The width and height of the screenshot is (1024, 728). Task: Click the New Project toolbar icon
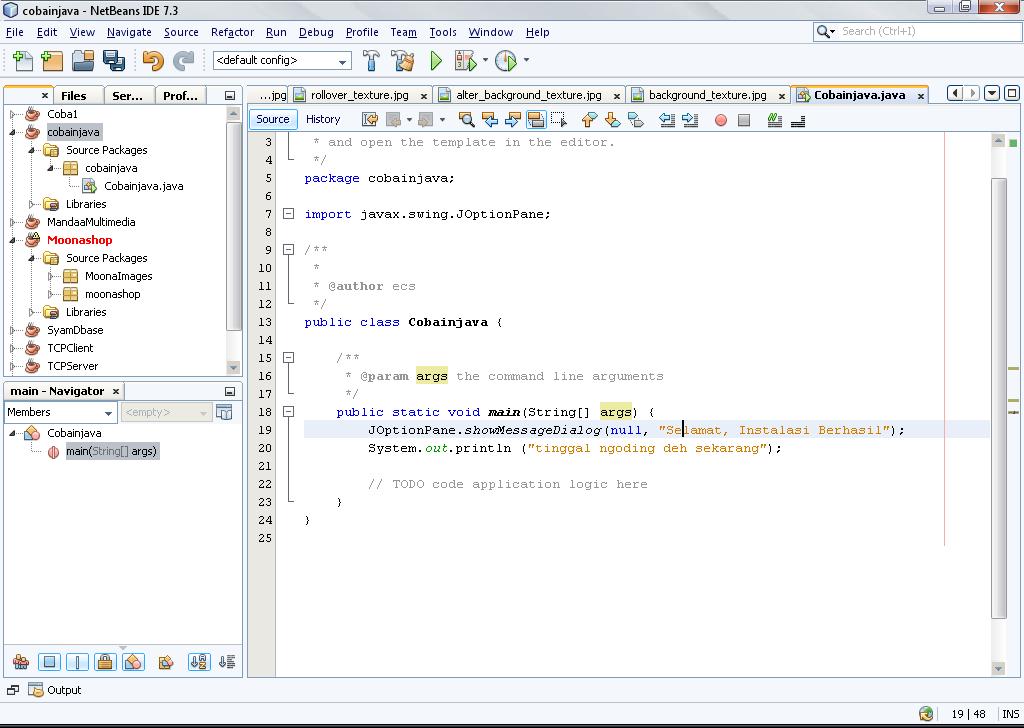coord(52,61)
